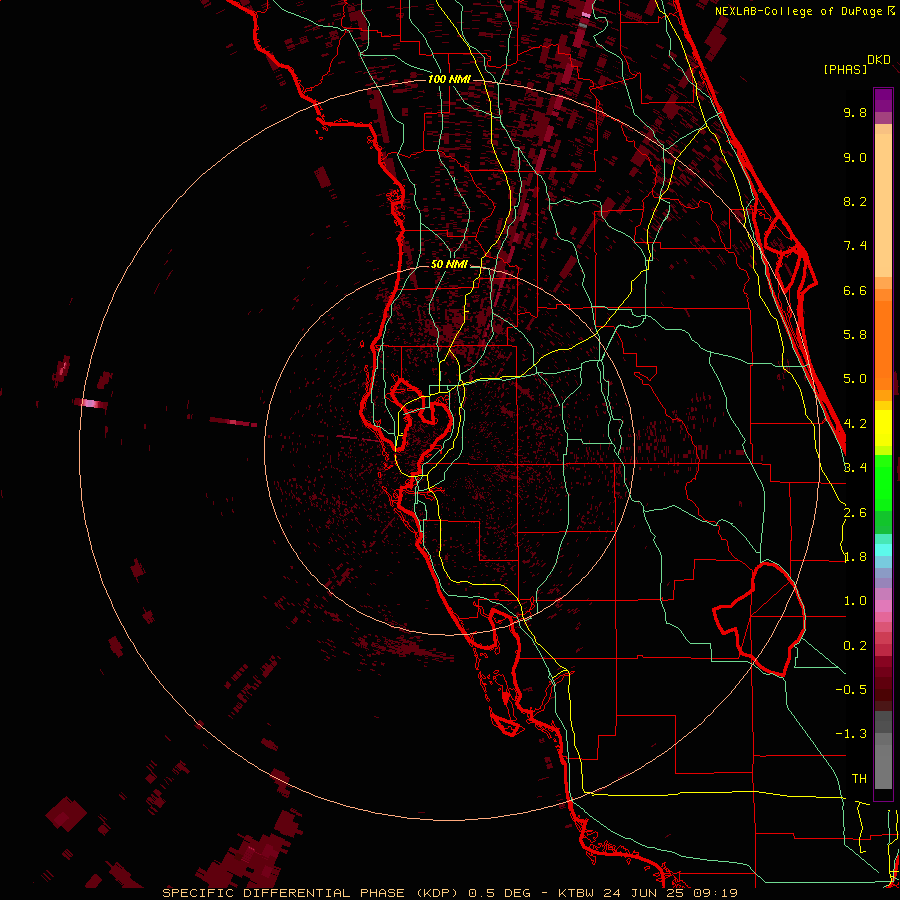Viewport: 900px width, 900px height.
Task: Click the 100 NMI range ring label
Action: (449, 79)
